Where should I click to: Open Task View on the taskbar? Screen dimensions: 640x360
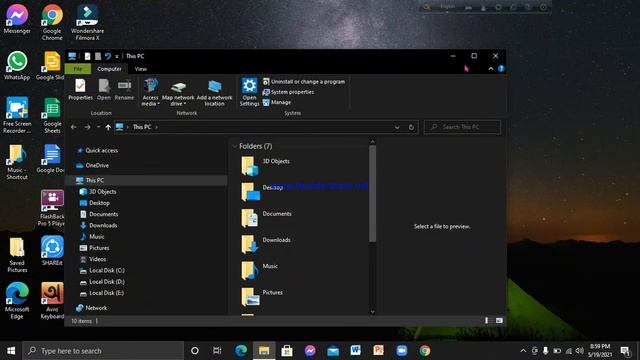click(217, 351)
